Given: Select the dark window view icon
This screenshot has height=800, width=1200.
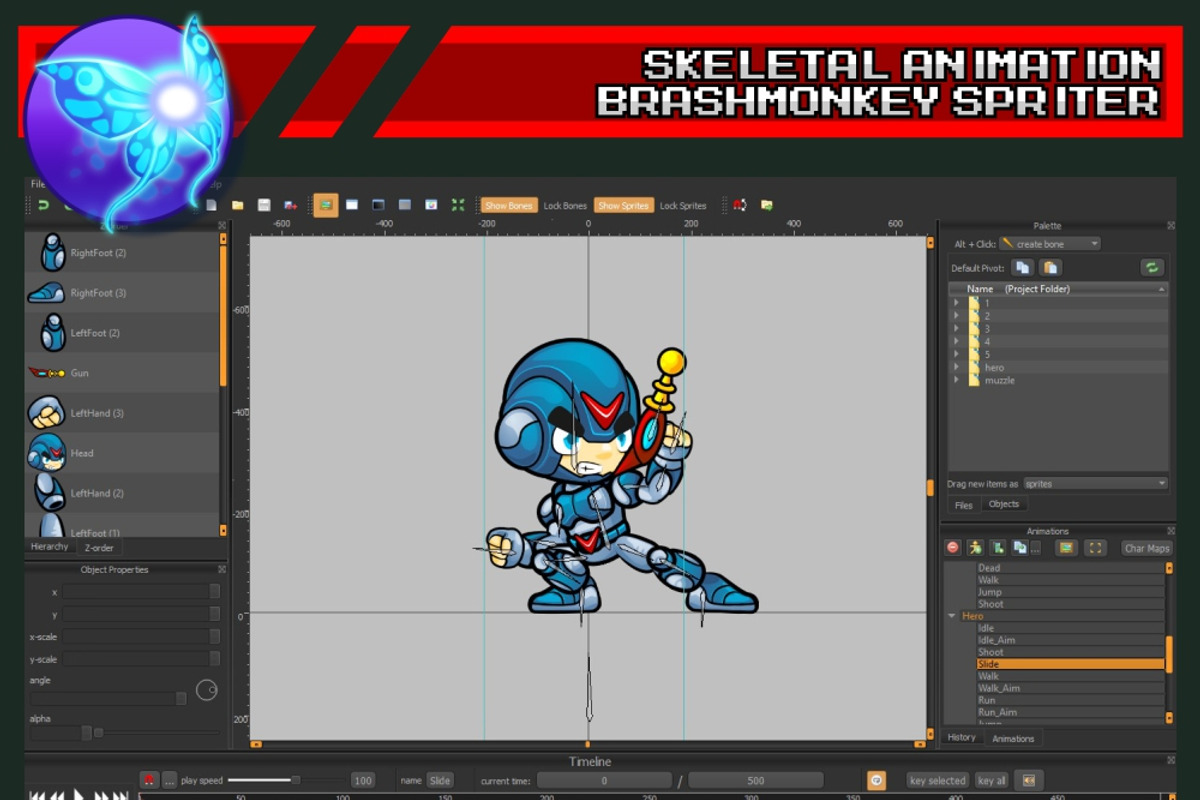Looking at the screenshot, I should click(x=378, y=205).
